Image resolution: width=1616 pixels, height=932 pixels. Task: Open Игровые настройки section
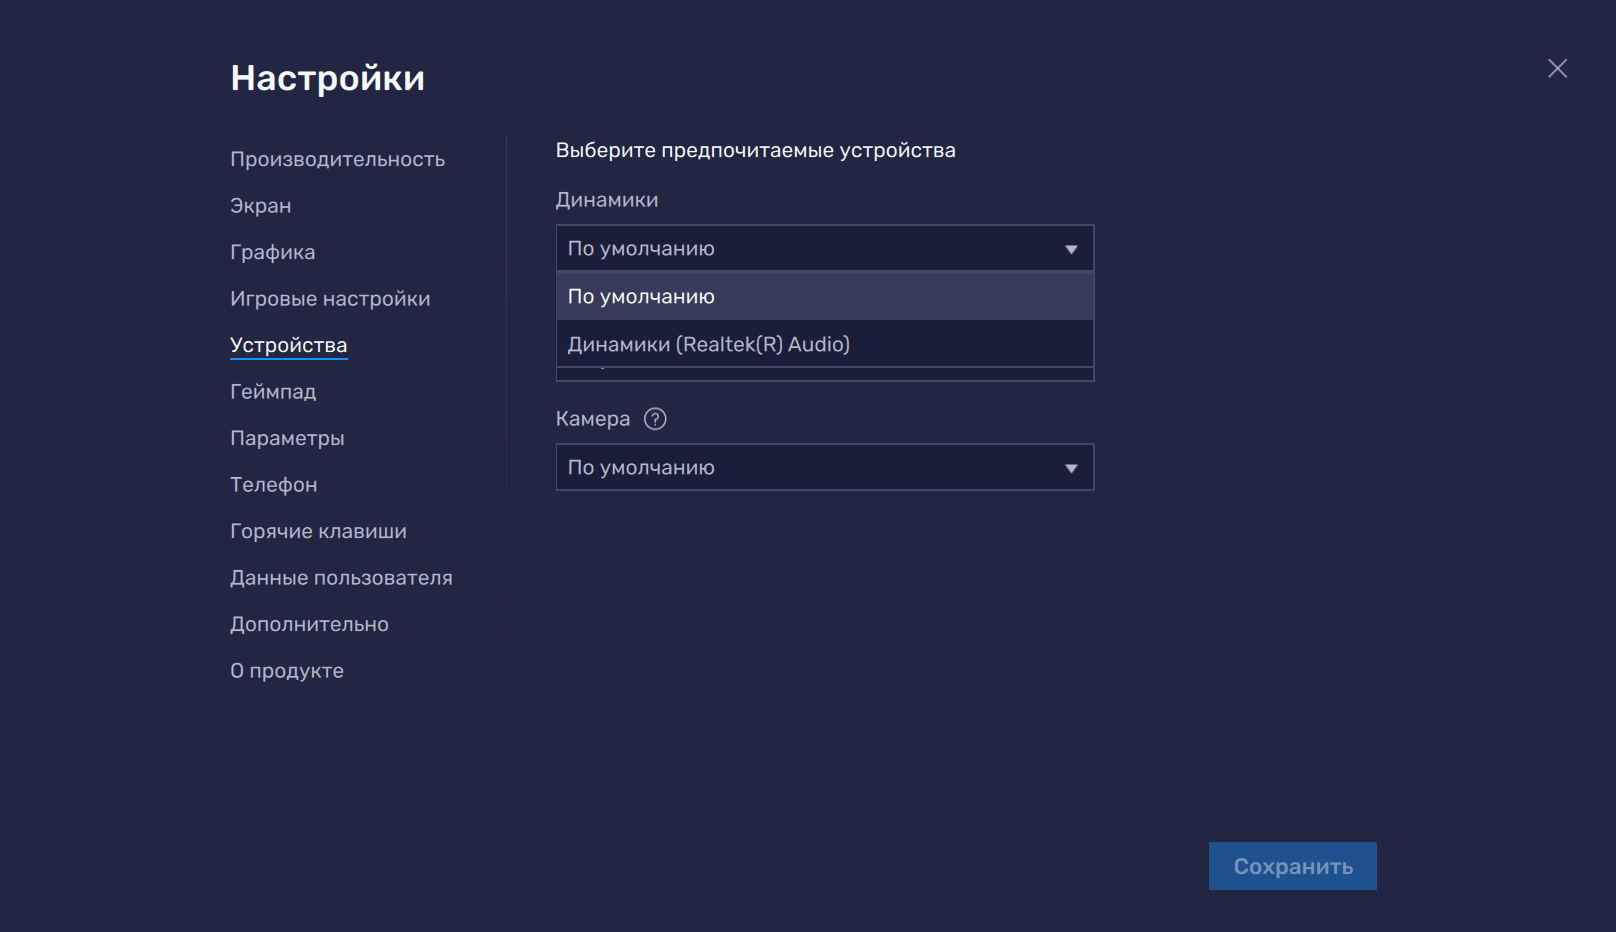[330, 298]
